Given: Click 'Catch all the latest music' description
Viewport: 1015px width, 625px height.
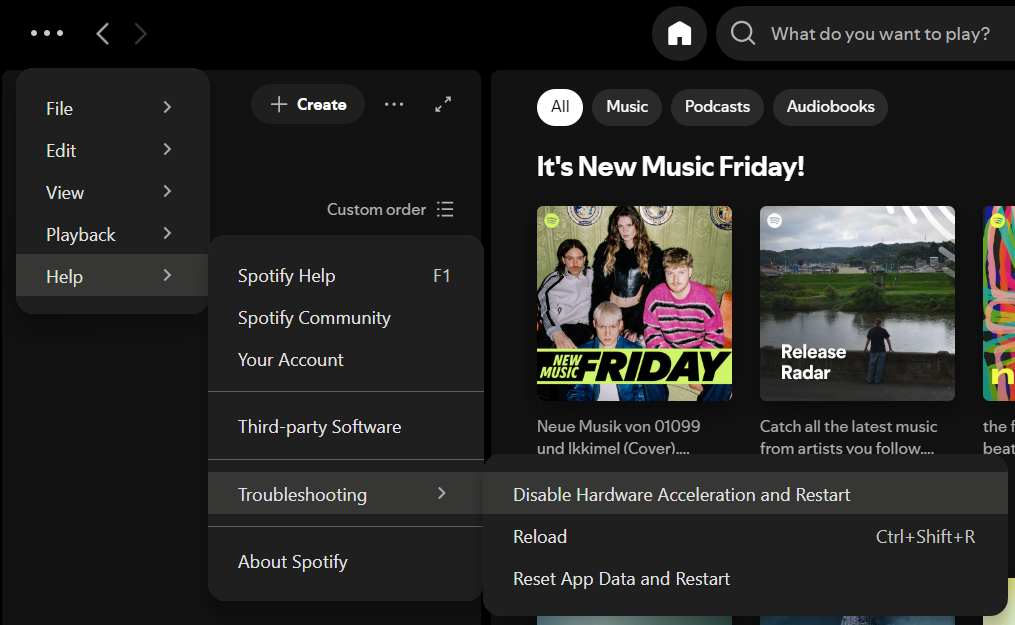Looking at the screenshot, I should [x=849, y=437].
